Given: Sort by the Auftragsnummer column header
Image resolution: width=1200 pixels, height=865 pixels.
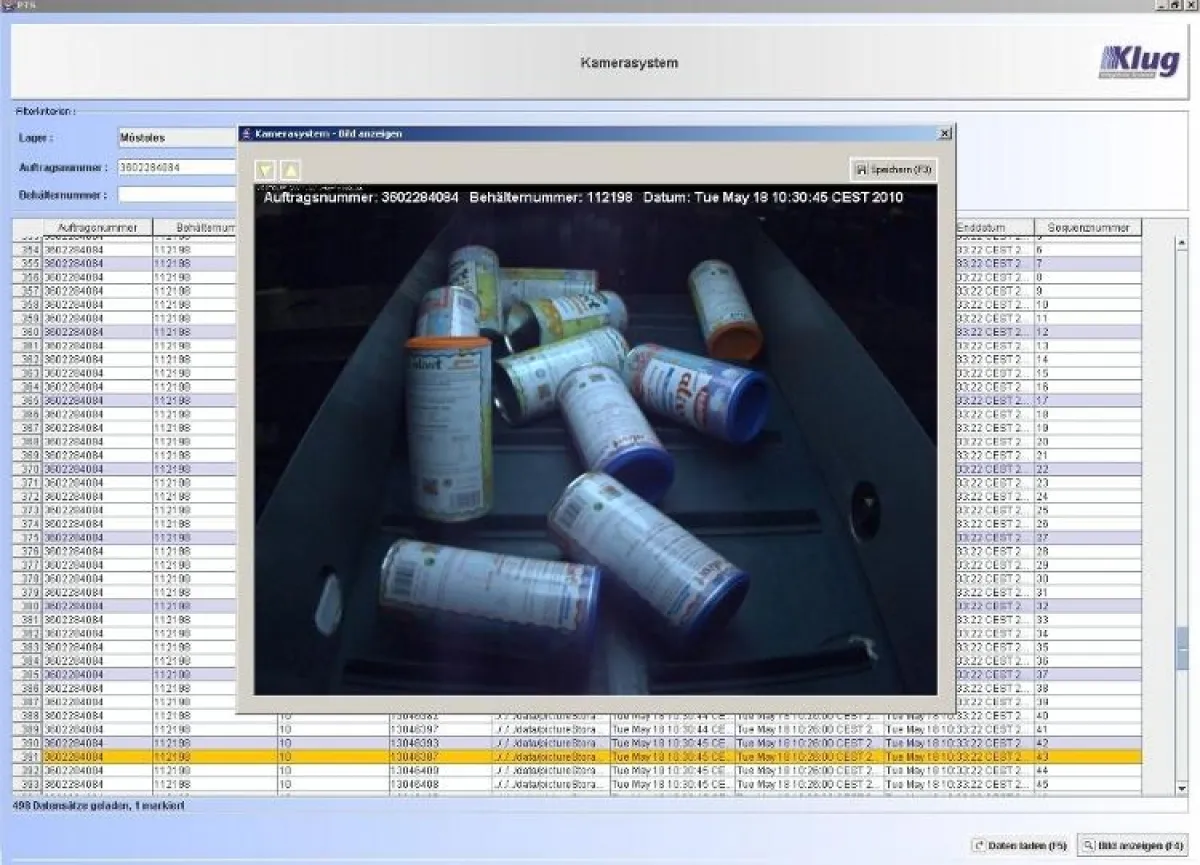Looking at the screenshot, I should pyautogui.click(x=96, y=228).
